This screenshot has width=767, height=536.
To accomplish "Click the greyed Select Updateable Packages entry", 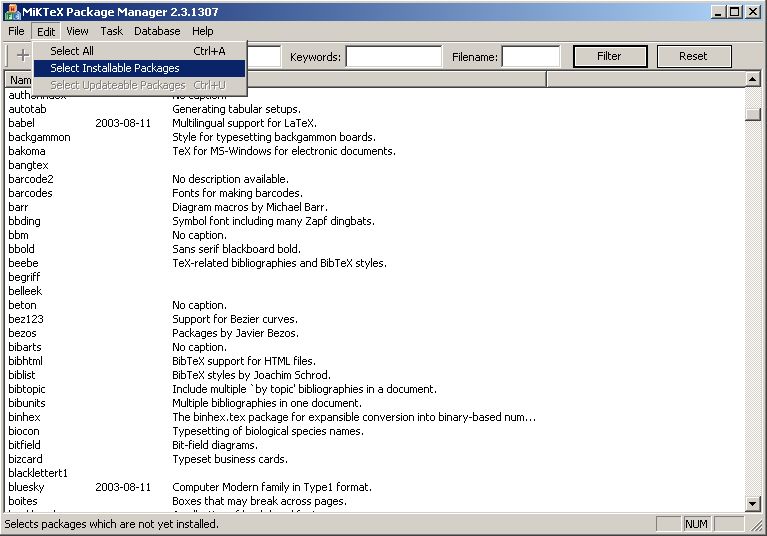I will click(x=139, y=85).
